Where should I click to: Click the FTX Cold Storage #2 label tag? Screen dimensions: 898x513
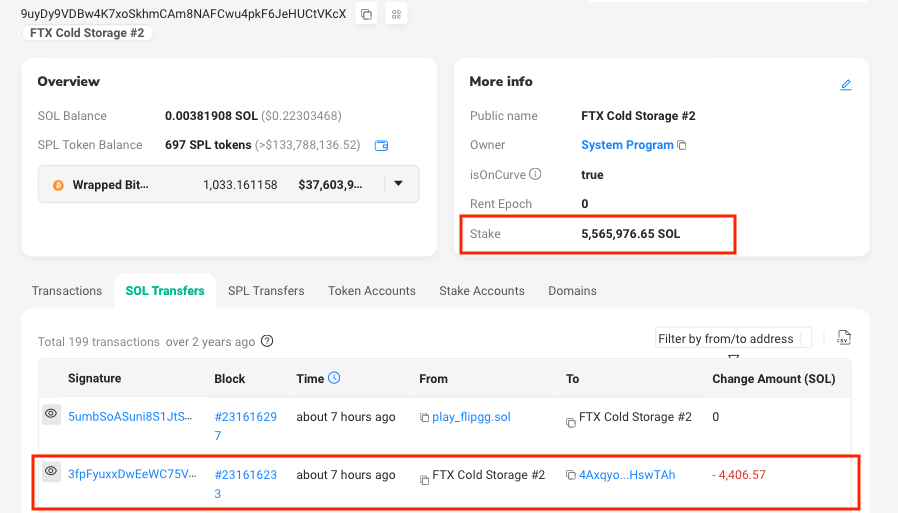pos(87,33)
